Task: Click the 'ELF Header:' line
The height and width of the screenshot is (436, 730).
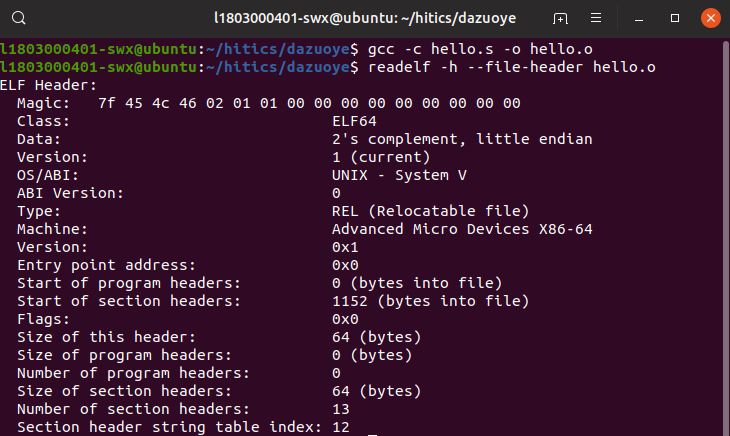Action: 48,85
